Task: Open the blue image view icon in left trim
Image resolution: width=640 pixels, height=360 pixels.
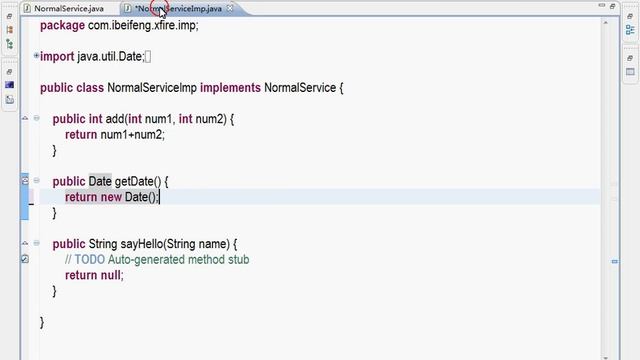Action: [x=9, y=85]
